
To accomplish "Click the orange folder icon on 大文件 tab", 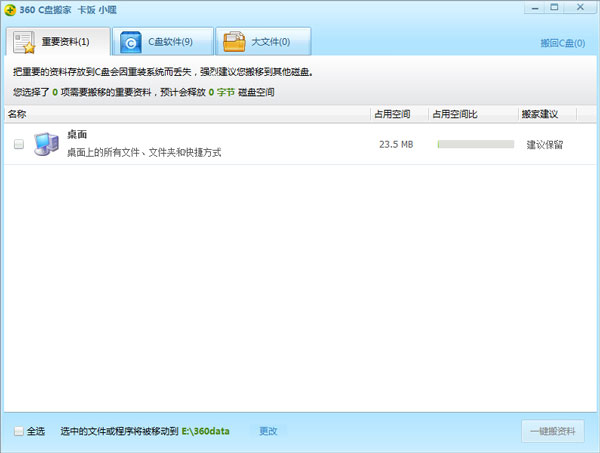I will tap(235, 42).
